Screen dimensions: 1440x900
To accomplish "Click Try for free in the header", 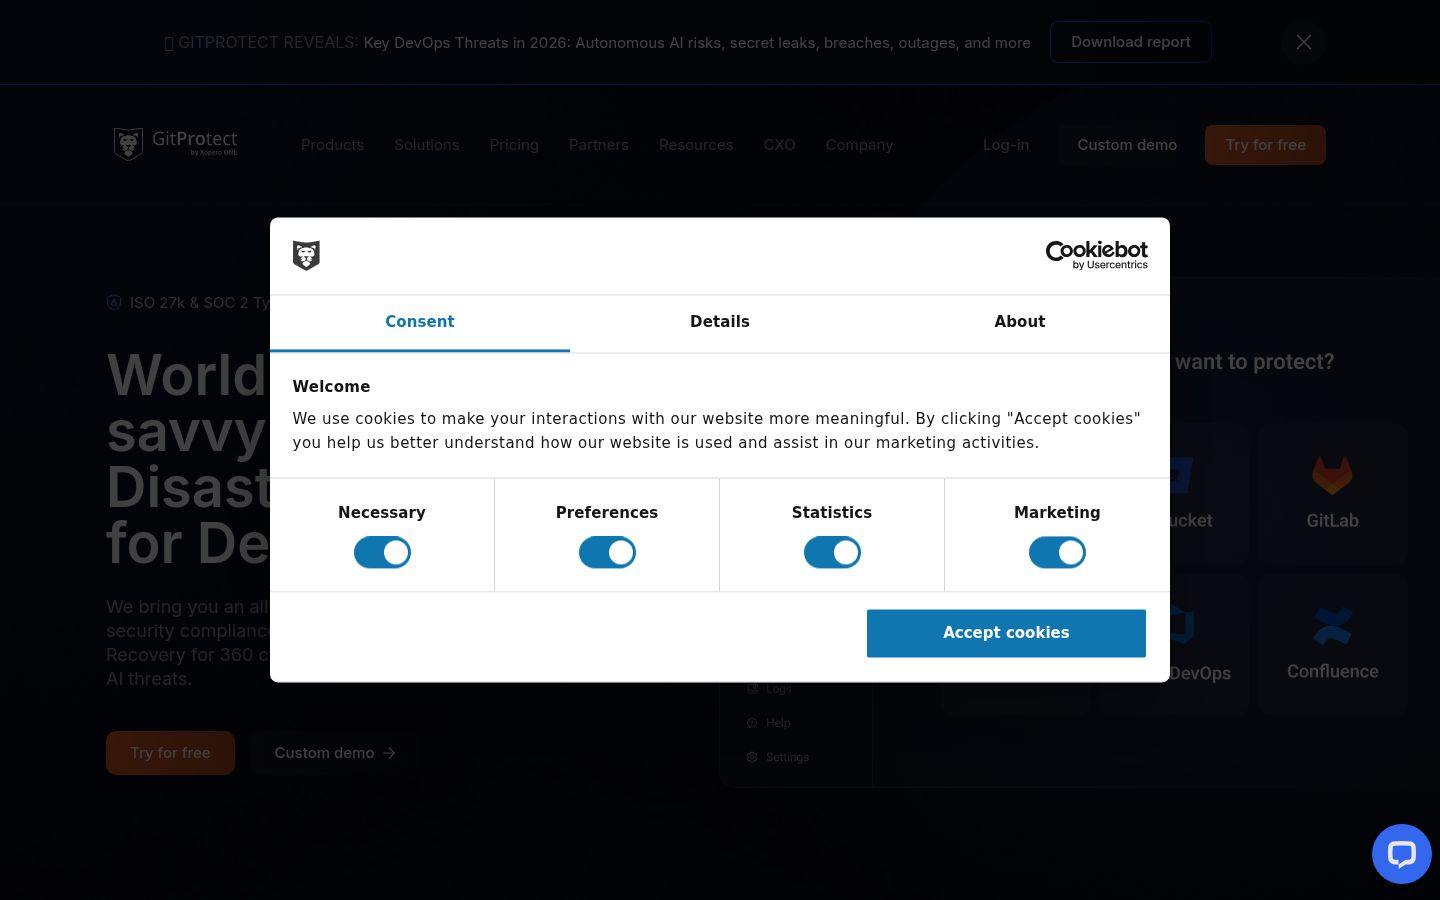I will click(x=1265, y=145).
